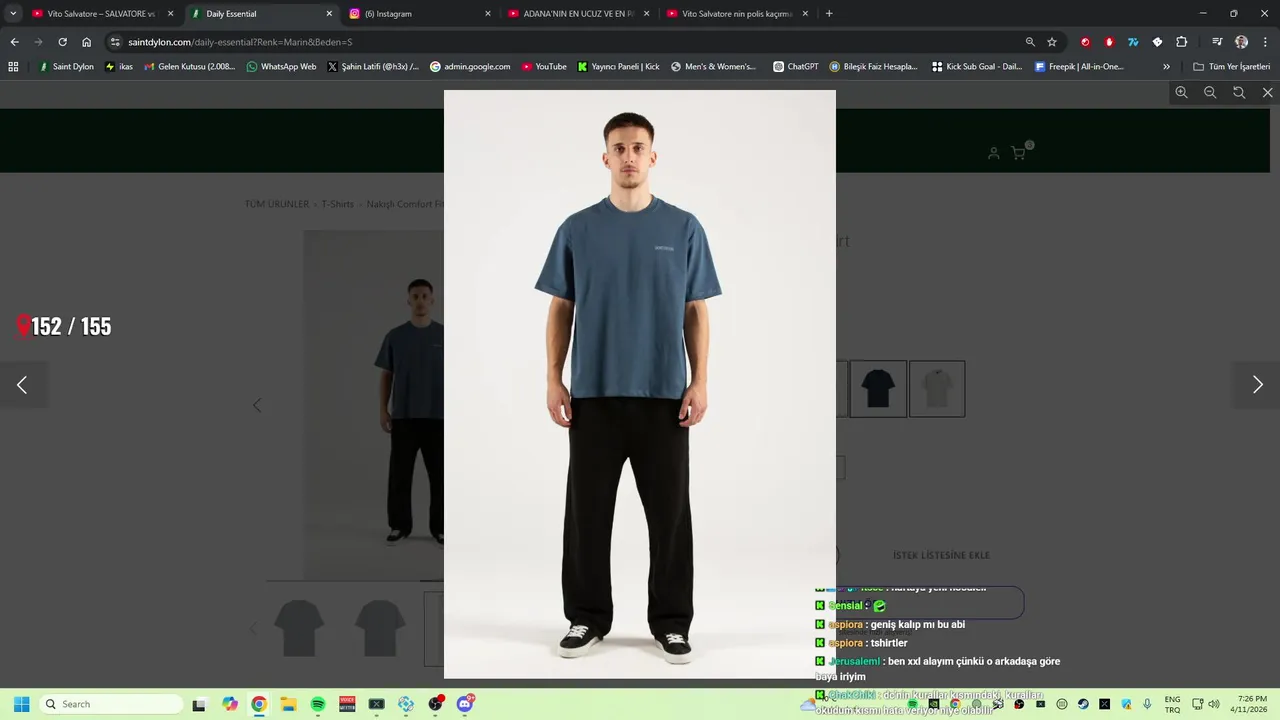The height and width of the screenshot is (720, 1280).
Task: Open the Kick Sub Goal bookmark
Action: tap(977, 67)
